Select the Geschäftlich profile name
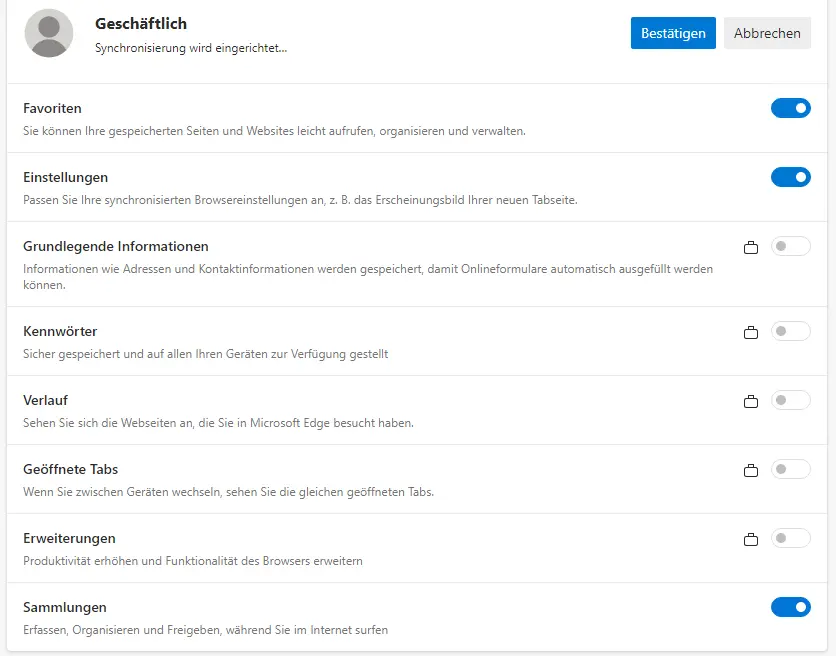 tap(141, 23)
